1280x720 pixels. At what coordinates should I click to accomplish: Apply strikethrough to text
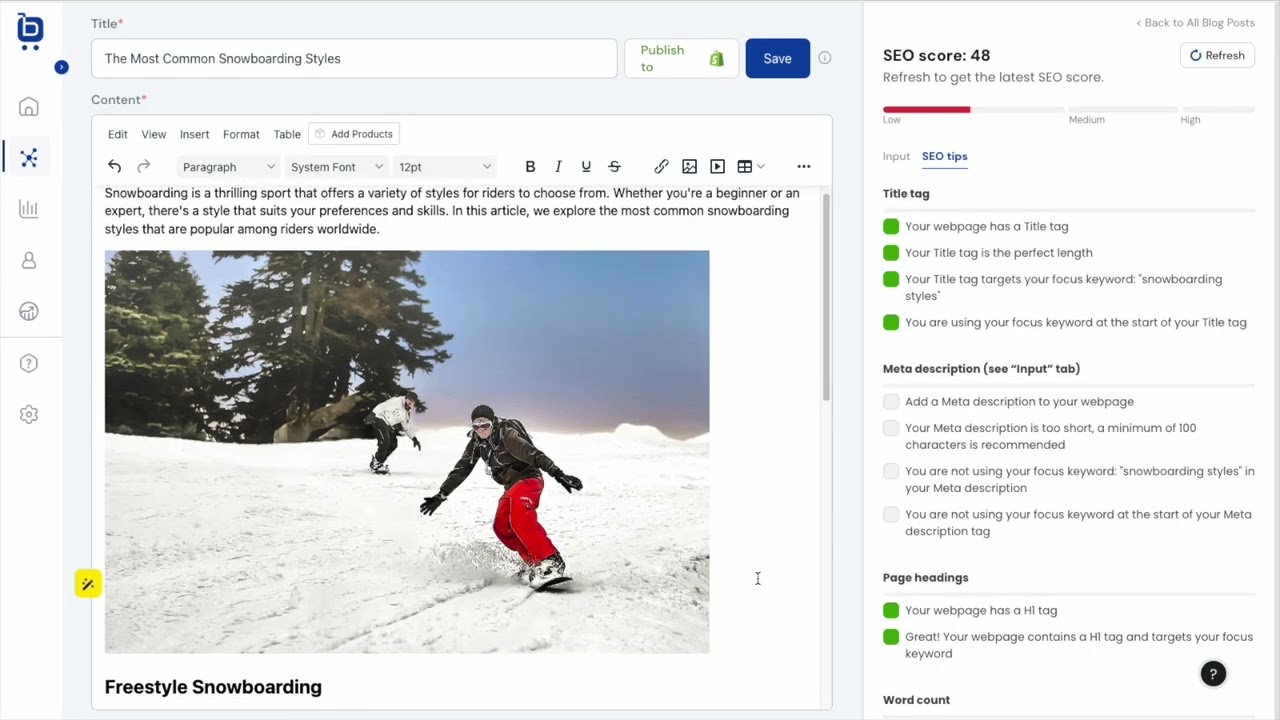(x=614, y=166)
